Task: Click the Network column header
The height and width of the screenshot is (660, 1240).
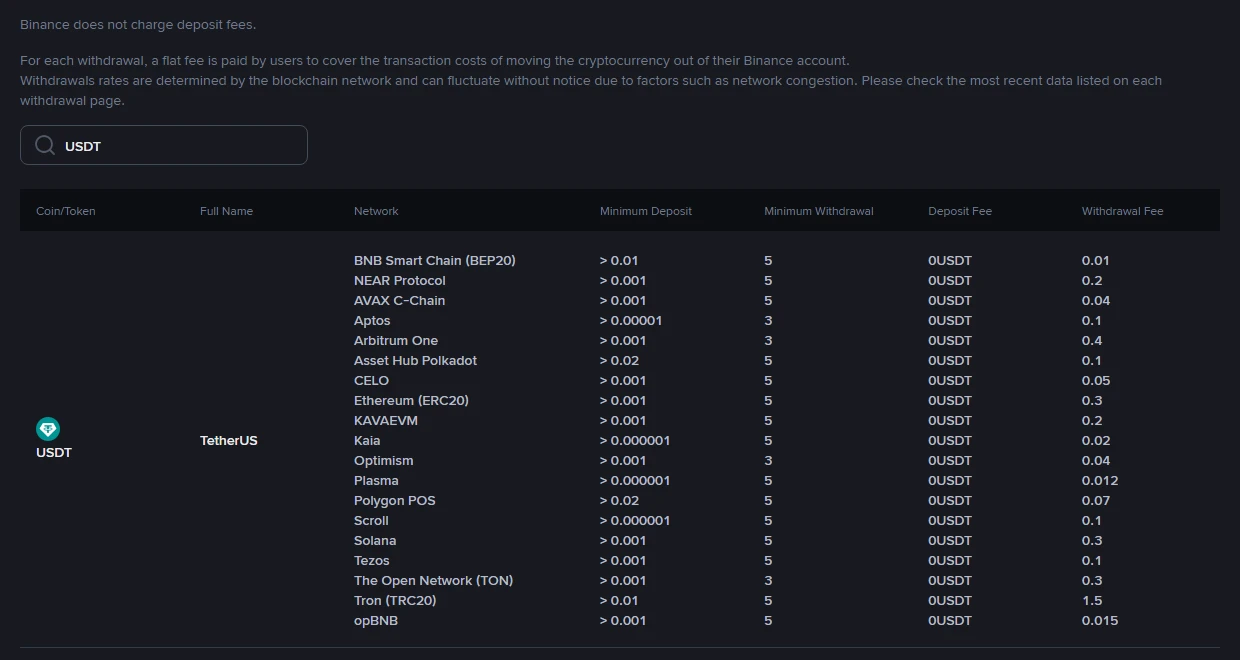Action: coord(376,211)
